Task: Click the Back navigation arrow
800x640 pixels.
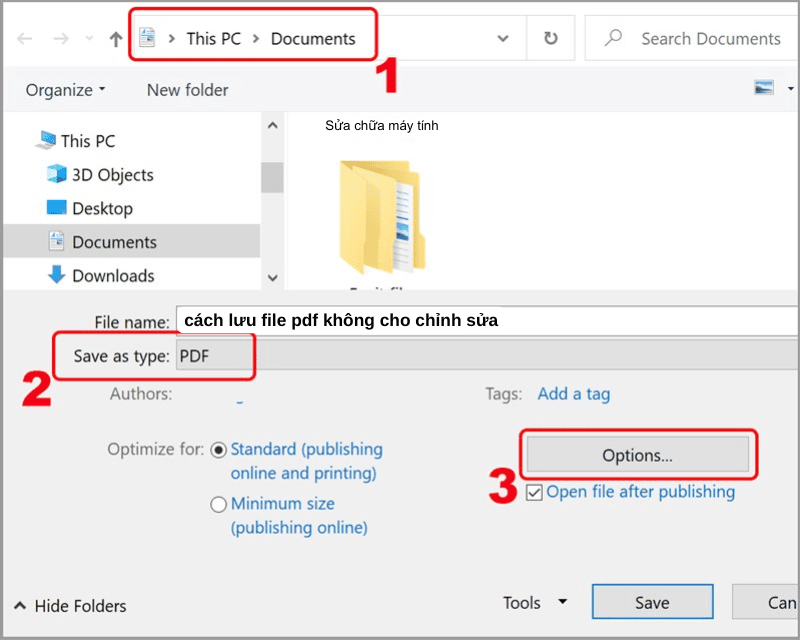Action: pos(25,39)
